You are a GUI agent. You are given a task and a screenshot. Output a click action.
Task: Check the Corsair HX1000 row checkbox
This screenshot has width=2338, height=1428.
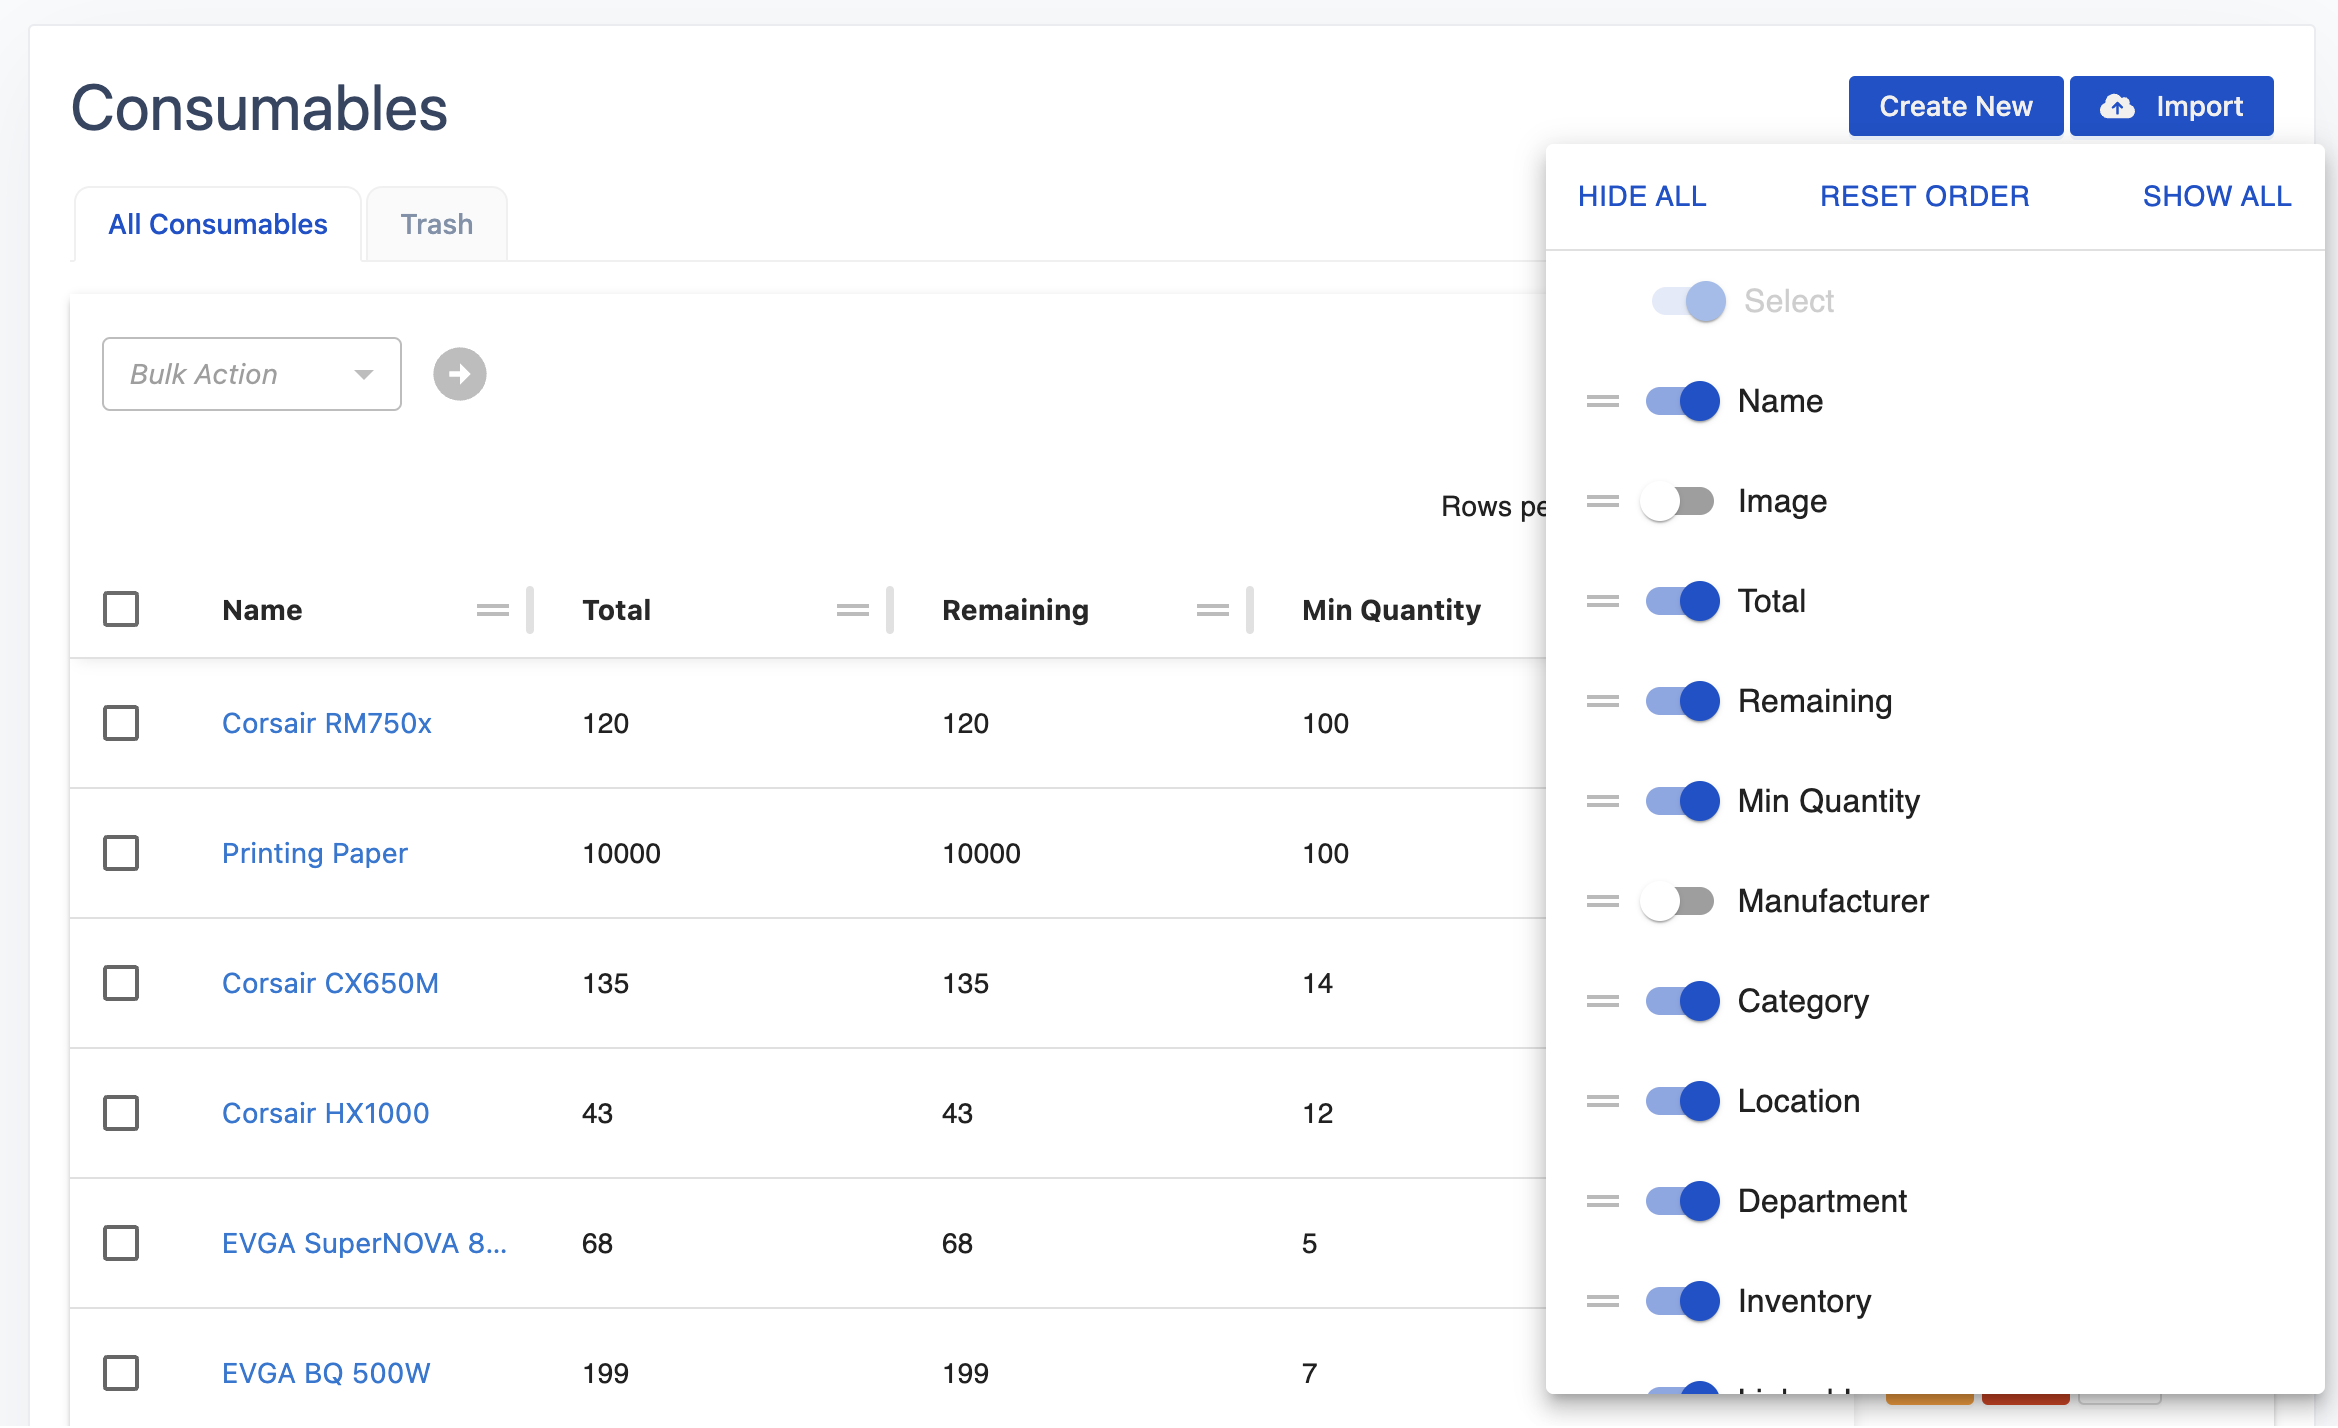pos(121,1113)
